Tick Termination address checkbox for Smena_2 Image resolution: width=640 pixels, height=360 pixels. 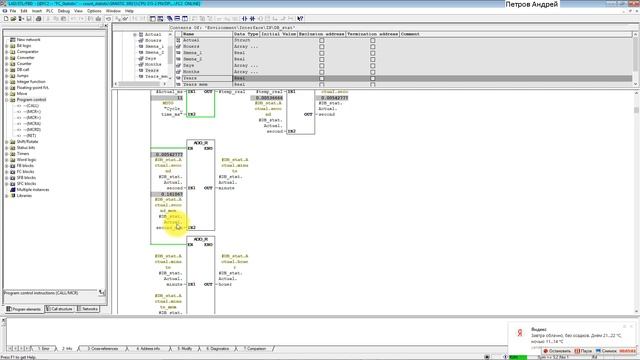pos(373,59)
